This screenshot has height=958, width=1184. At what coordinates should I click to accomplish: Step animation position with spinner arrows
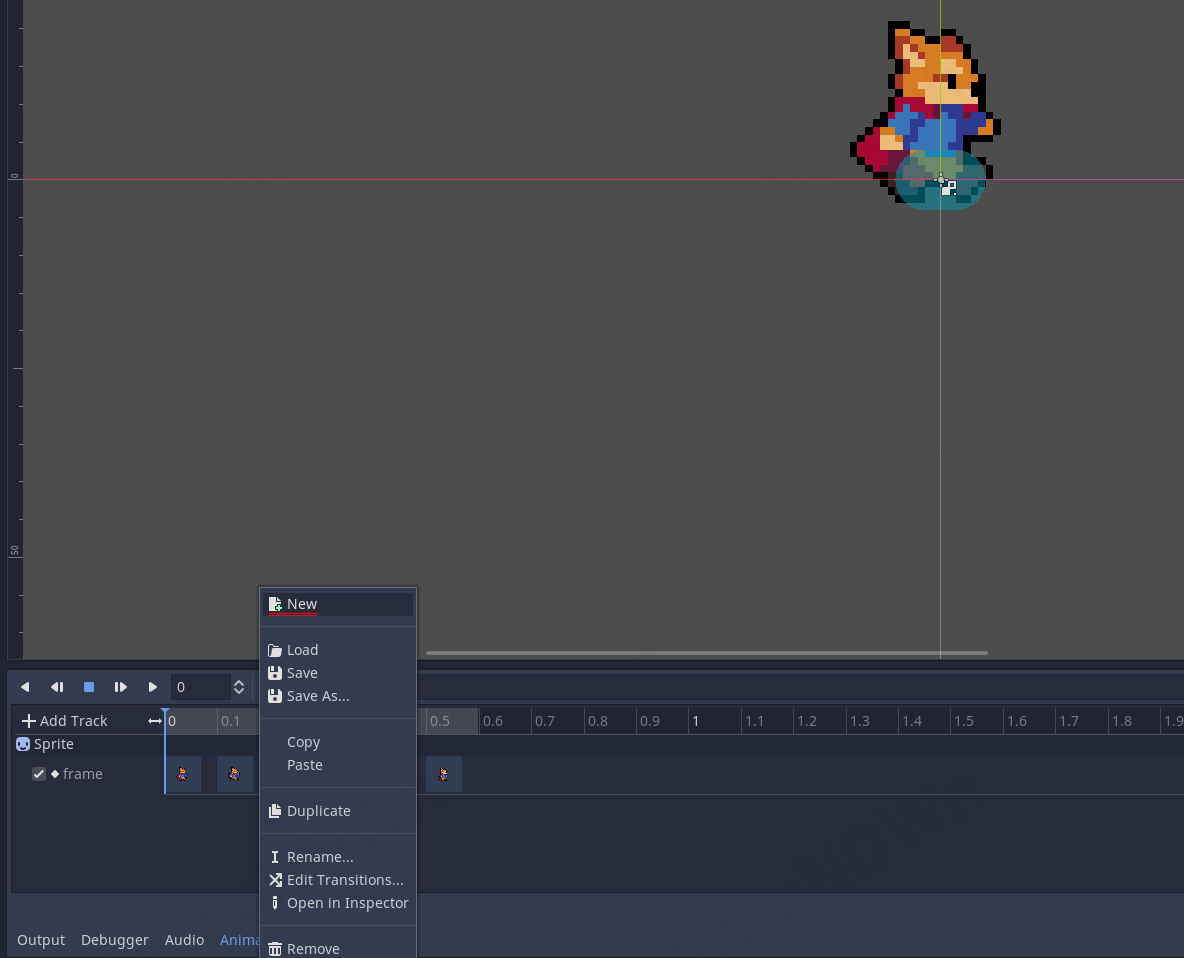tap(239, 687)
